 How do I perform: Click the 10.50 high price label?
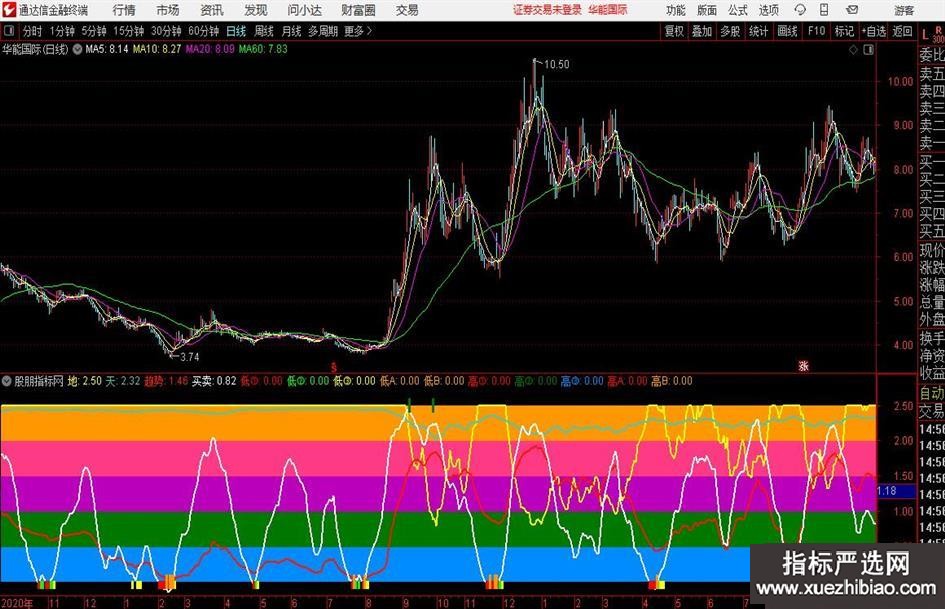(x=556, y=65)
